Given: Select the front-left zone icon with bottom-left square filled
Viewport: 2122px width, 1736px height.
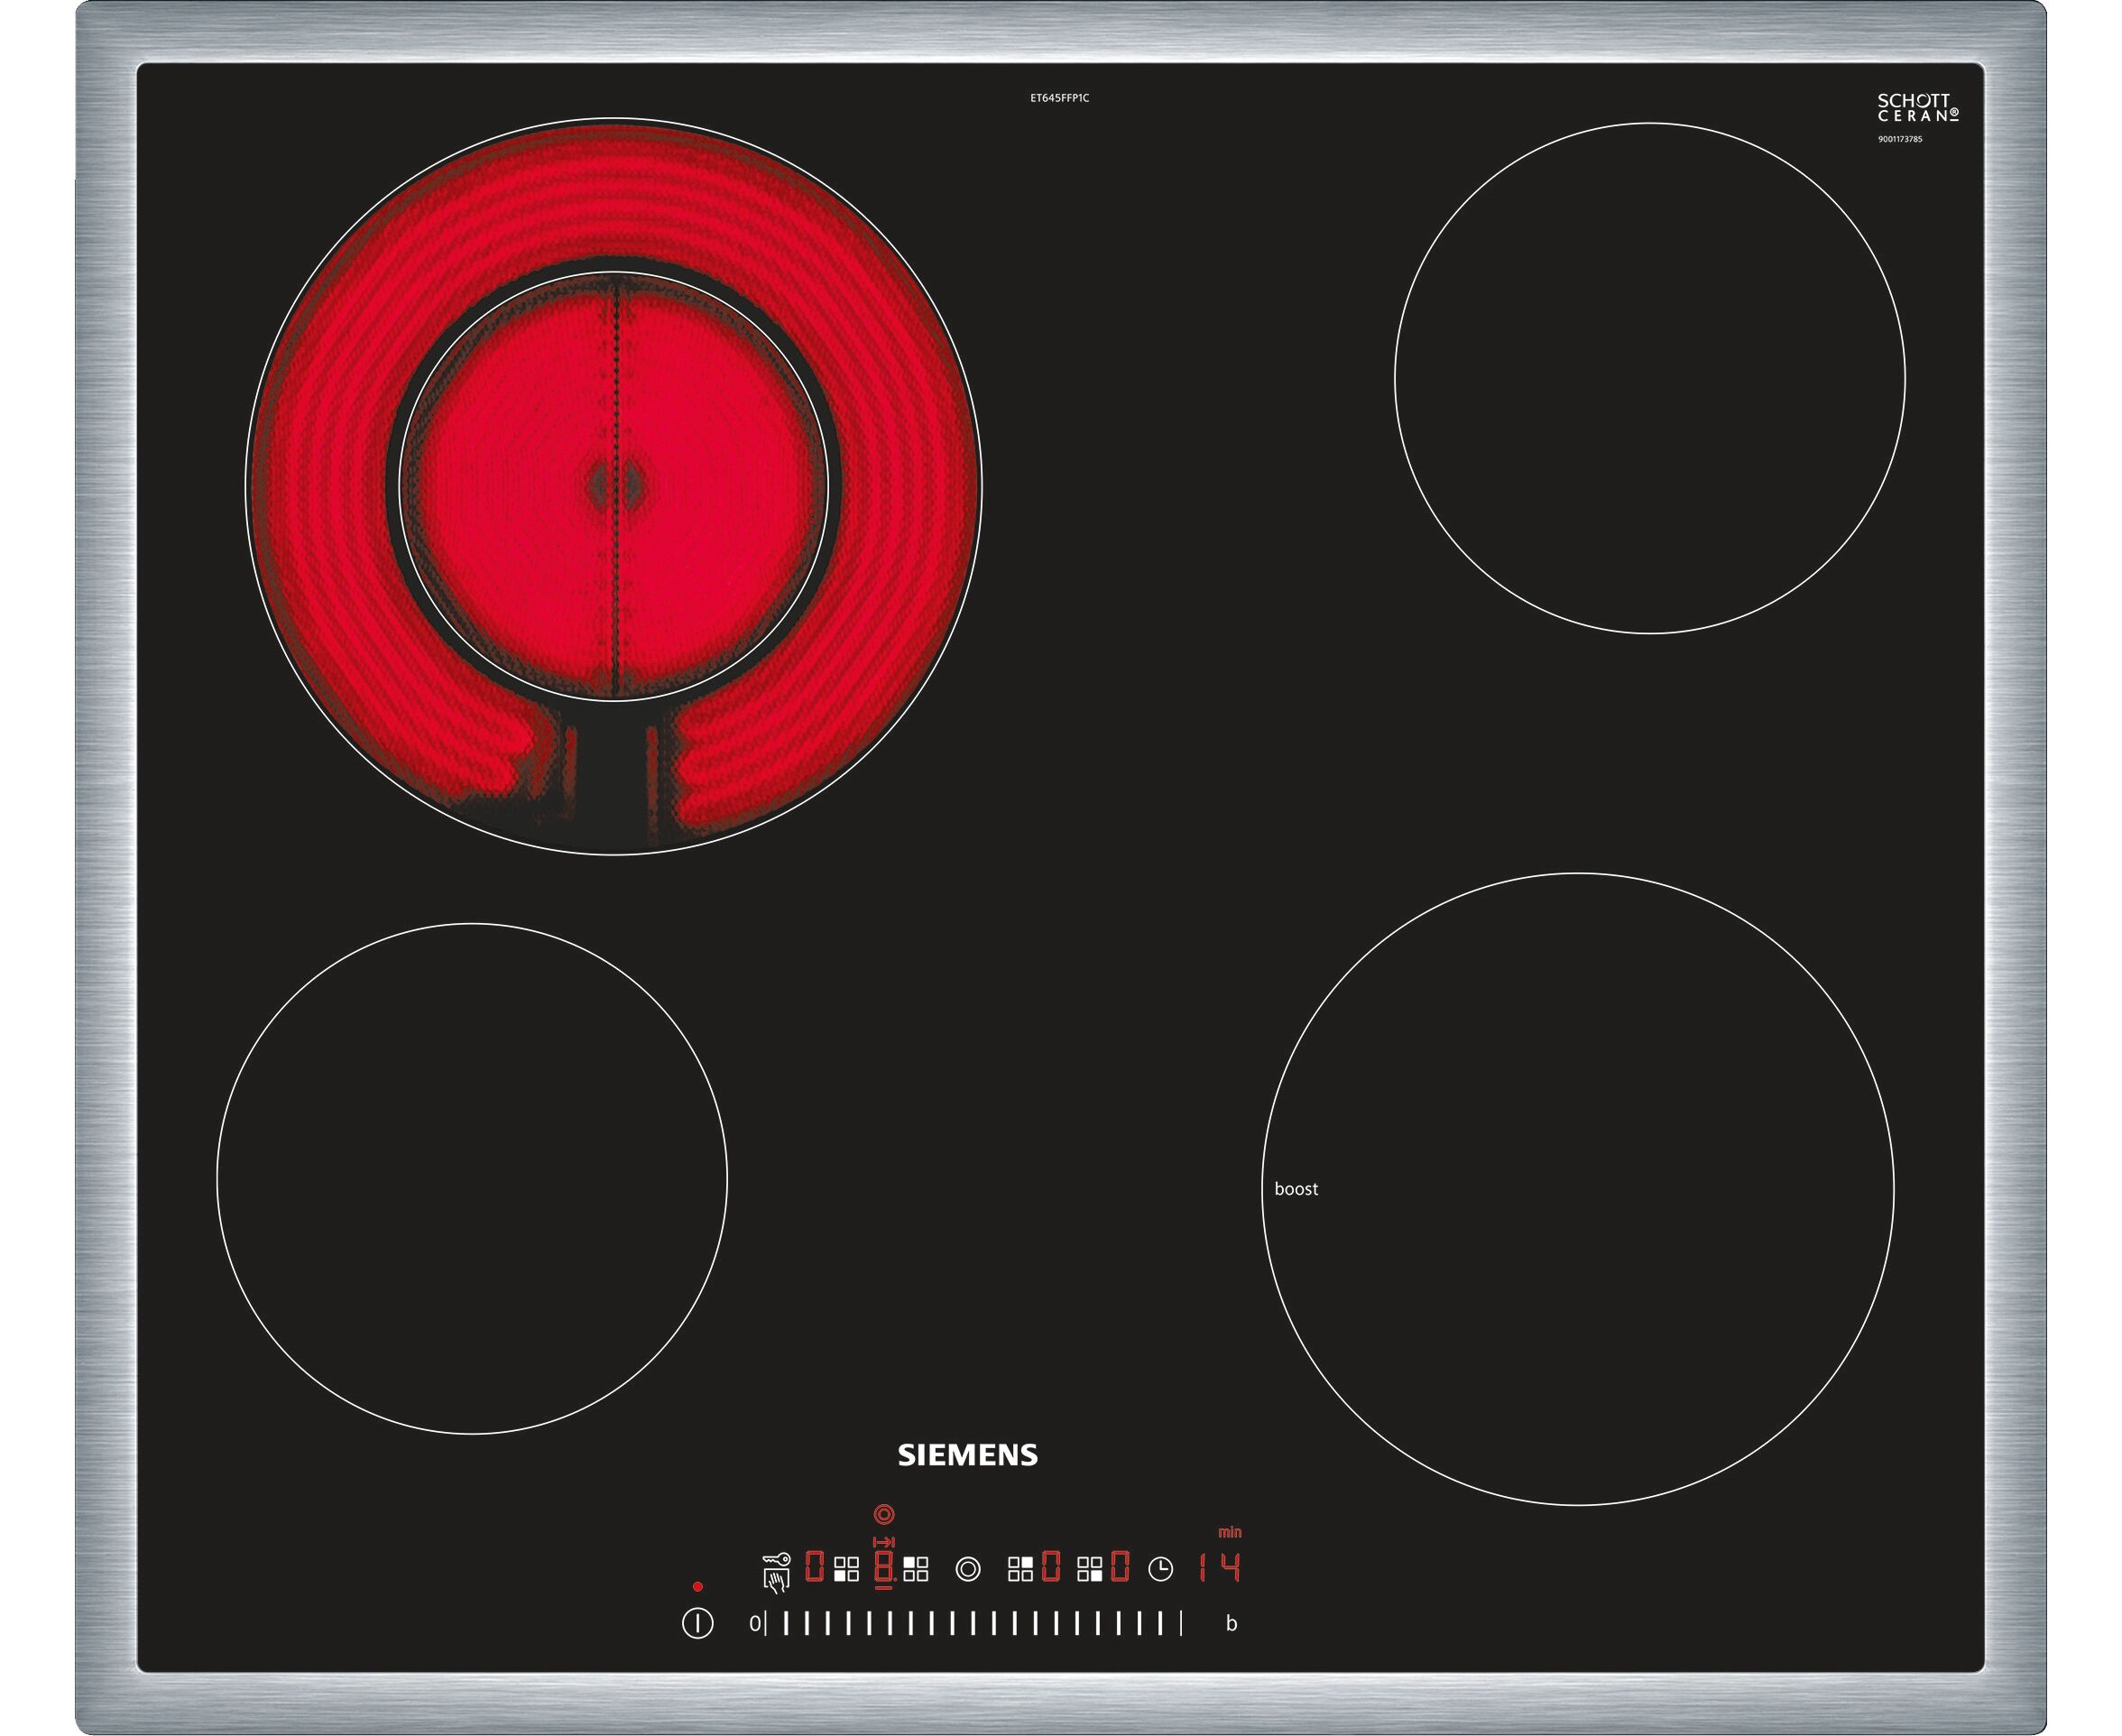Looking at the screenshot, I should 847,1569.
